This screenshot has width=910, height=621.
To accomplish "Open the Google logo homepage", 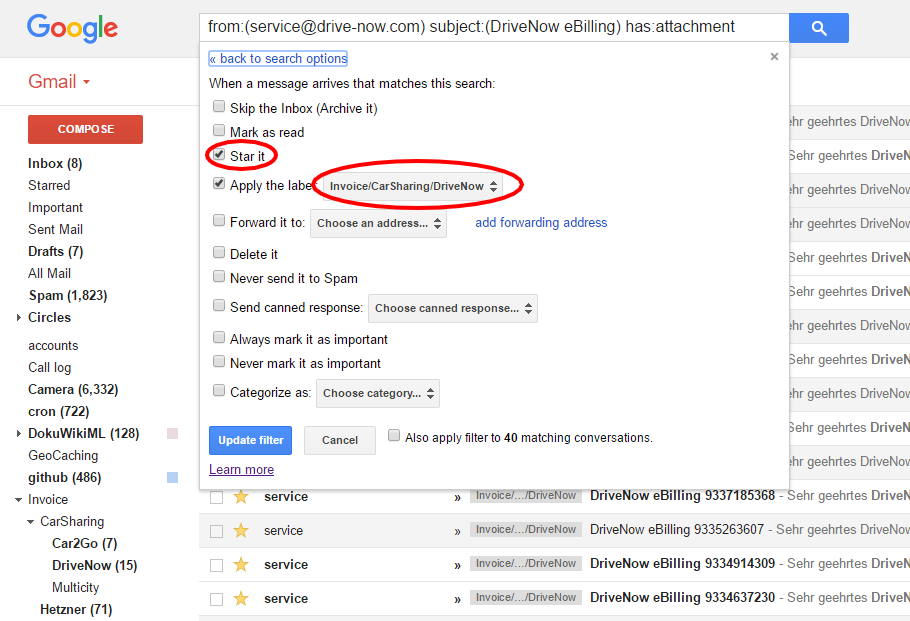I will 72,28.
